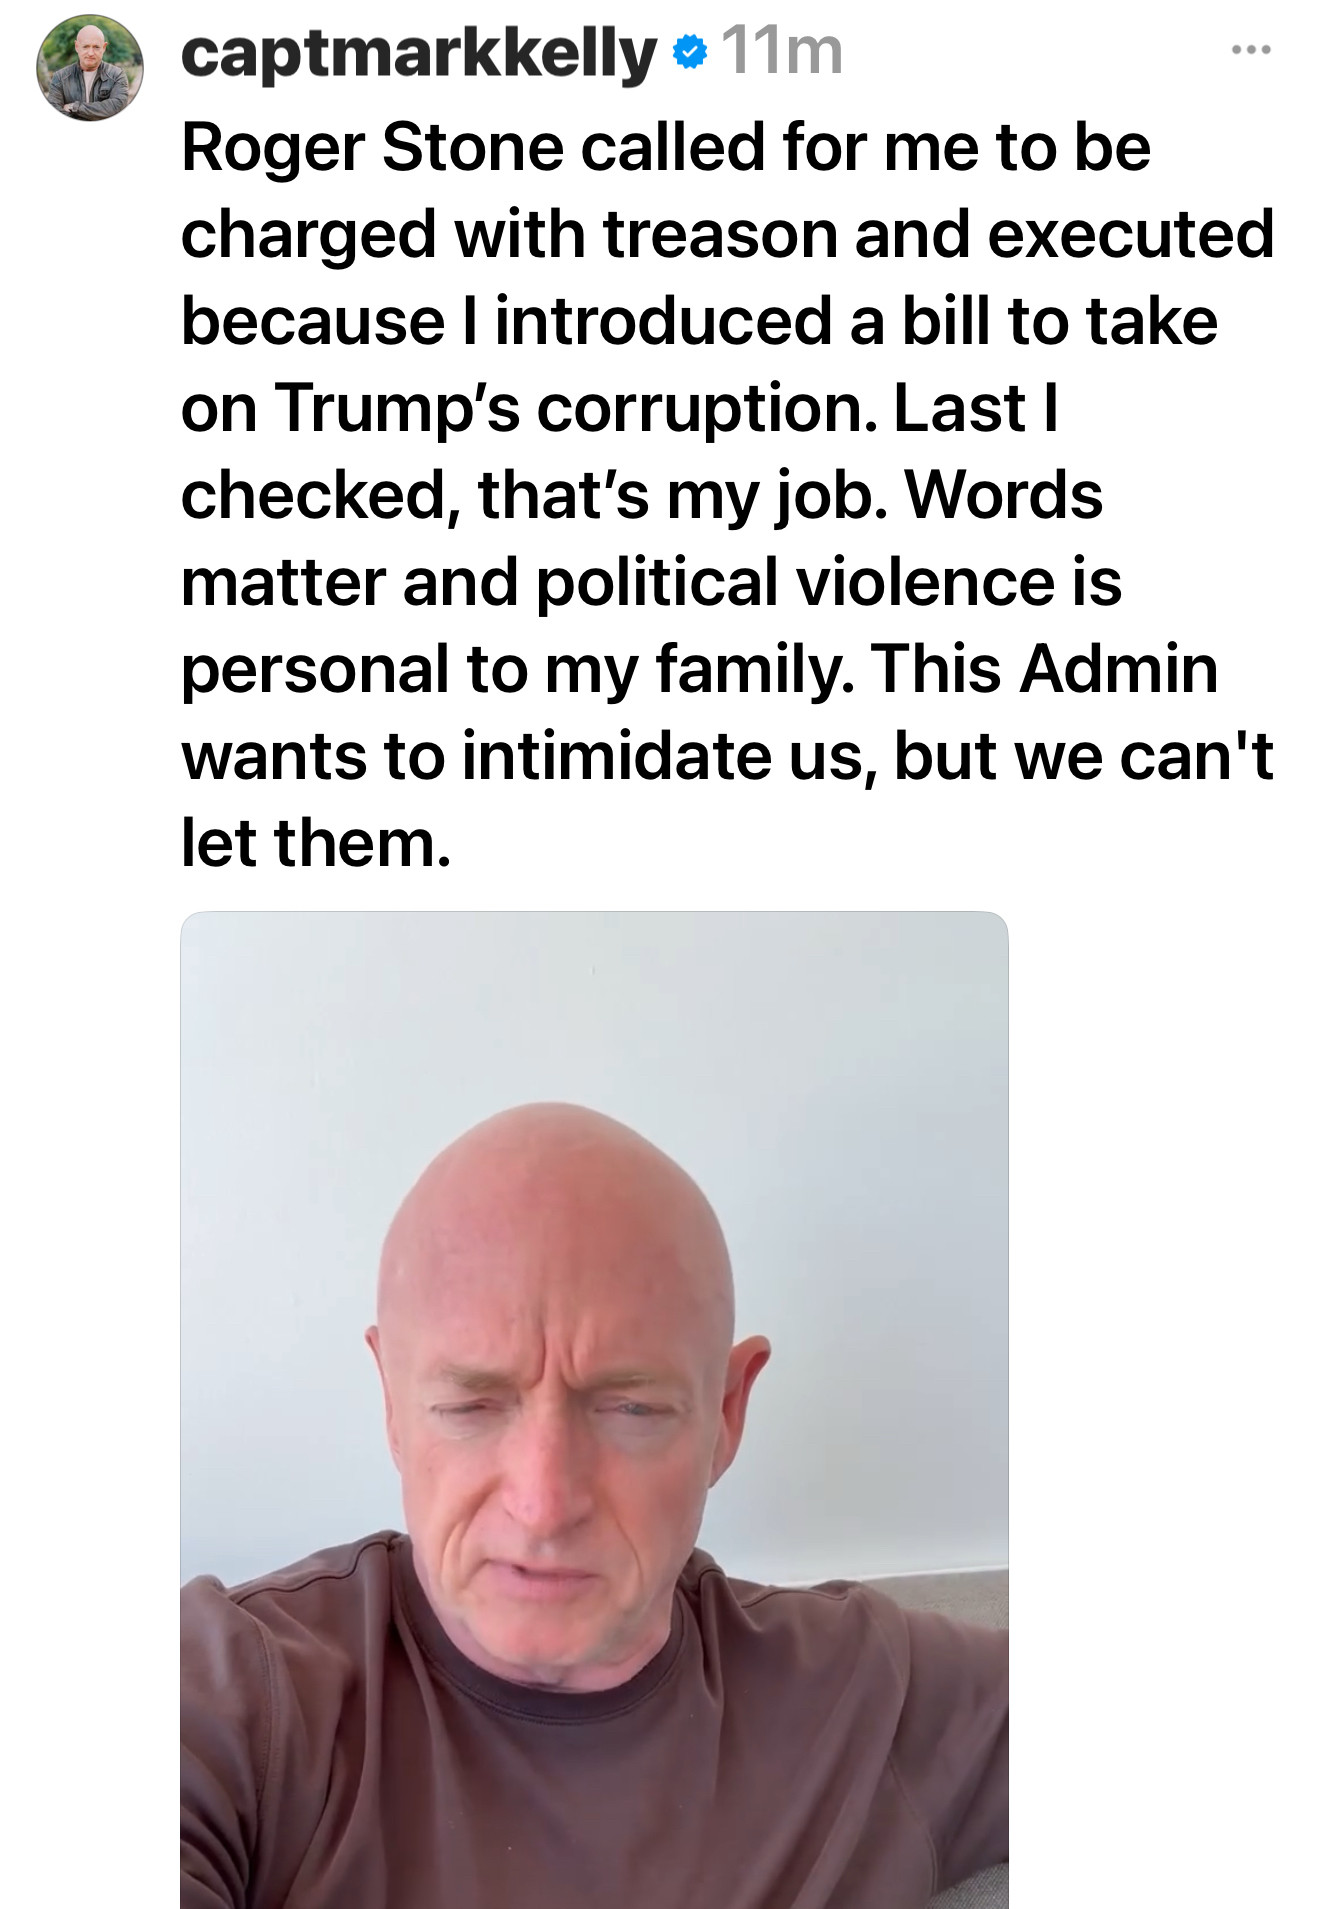Open the three-dot more options menu
1320x1909 pixels.
[1251, 49]
